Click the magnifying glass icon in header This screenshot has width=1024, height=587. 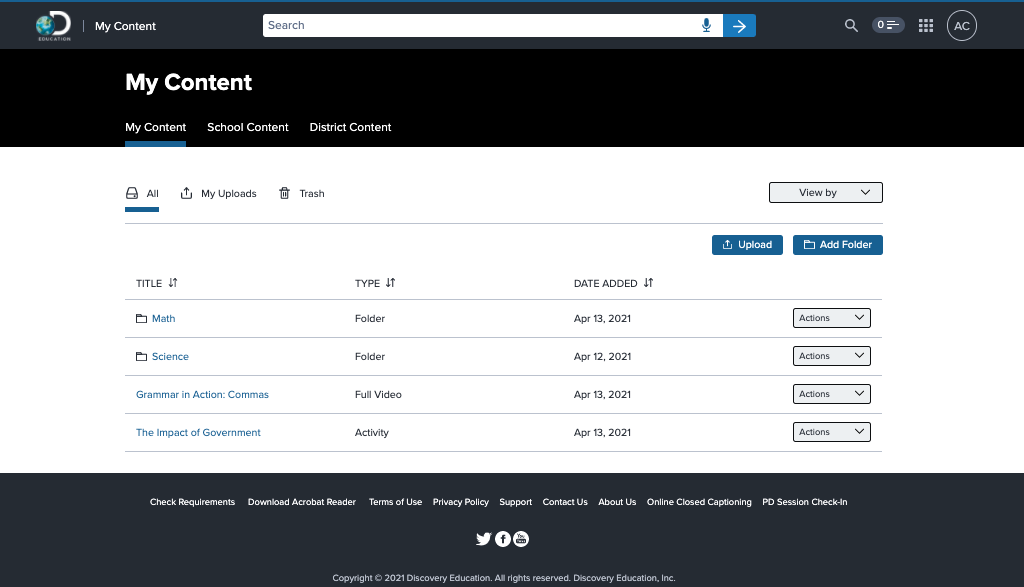click(851, 26)
